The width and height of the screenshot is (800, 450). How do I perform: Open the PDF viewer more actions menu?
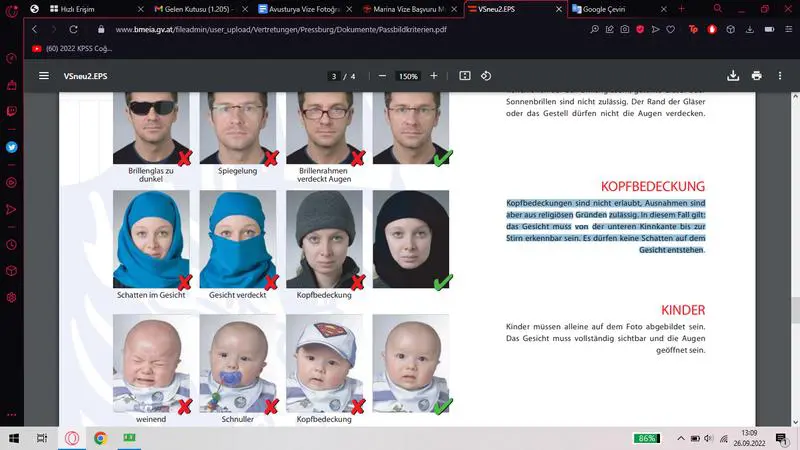pyautogui.click(x=780, y=76)
